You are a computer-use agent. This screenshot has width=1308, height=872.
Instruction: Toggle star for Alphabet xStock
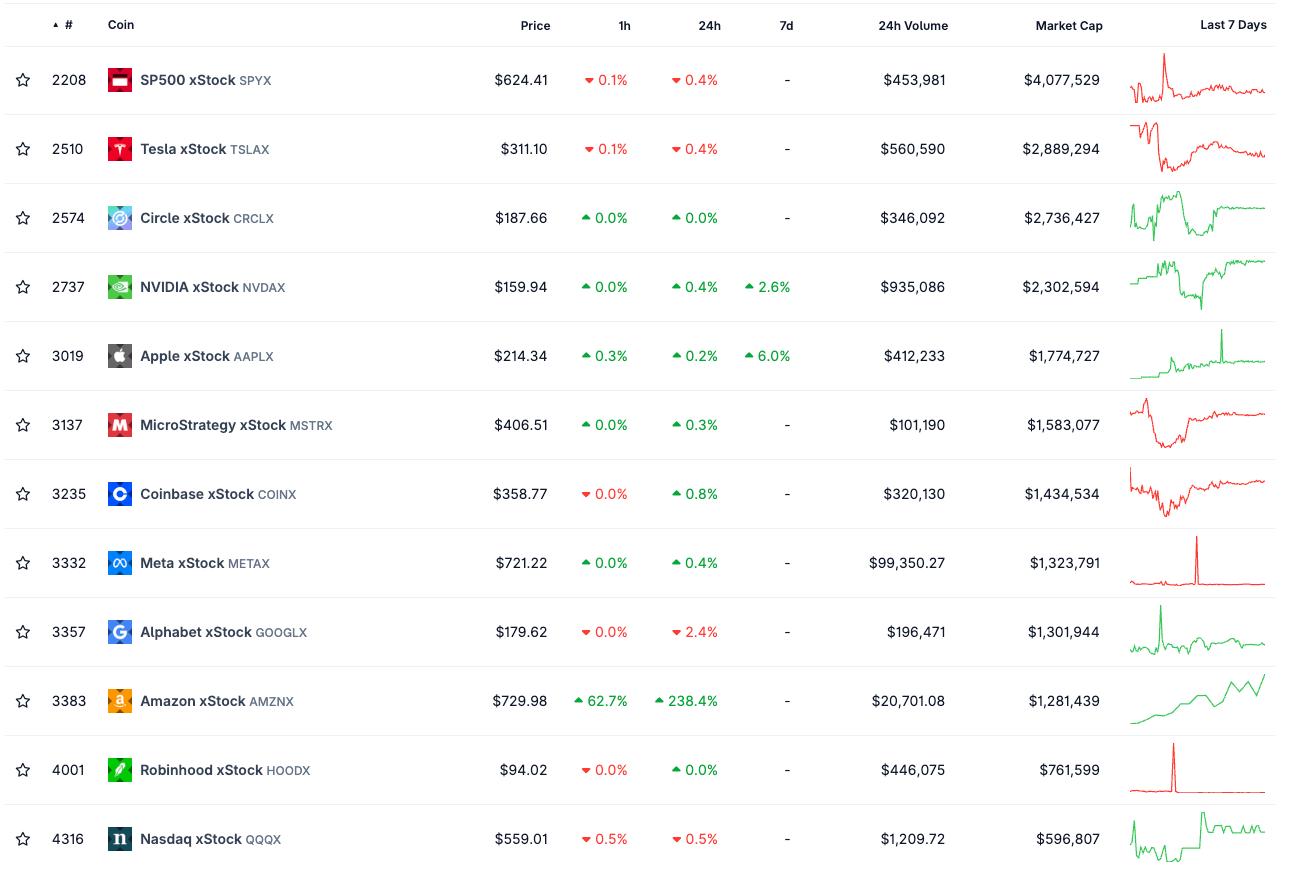point(23,632)
